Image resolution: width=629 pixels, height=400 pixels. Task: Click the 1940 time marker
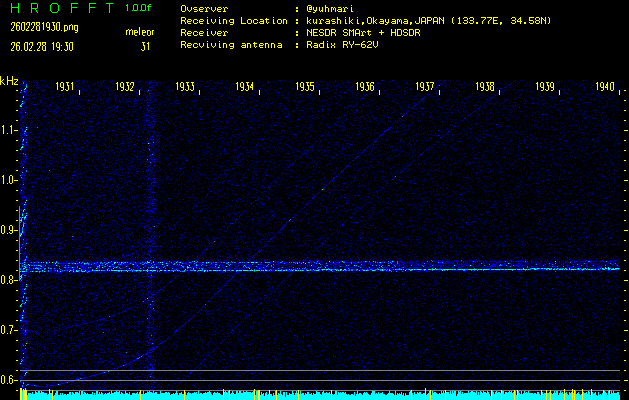point(604,88)
